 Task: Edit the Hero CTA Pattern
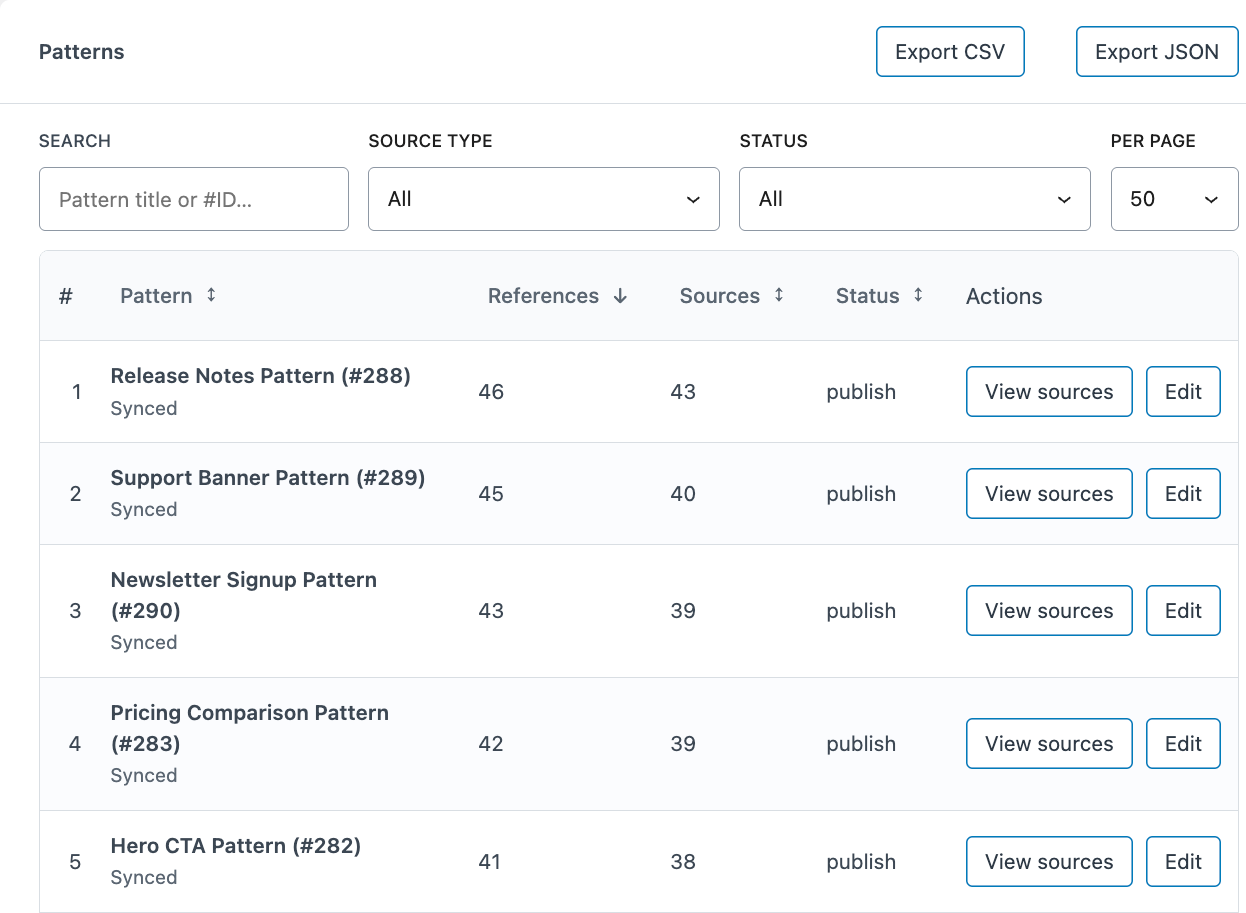coord(1183,861)
